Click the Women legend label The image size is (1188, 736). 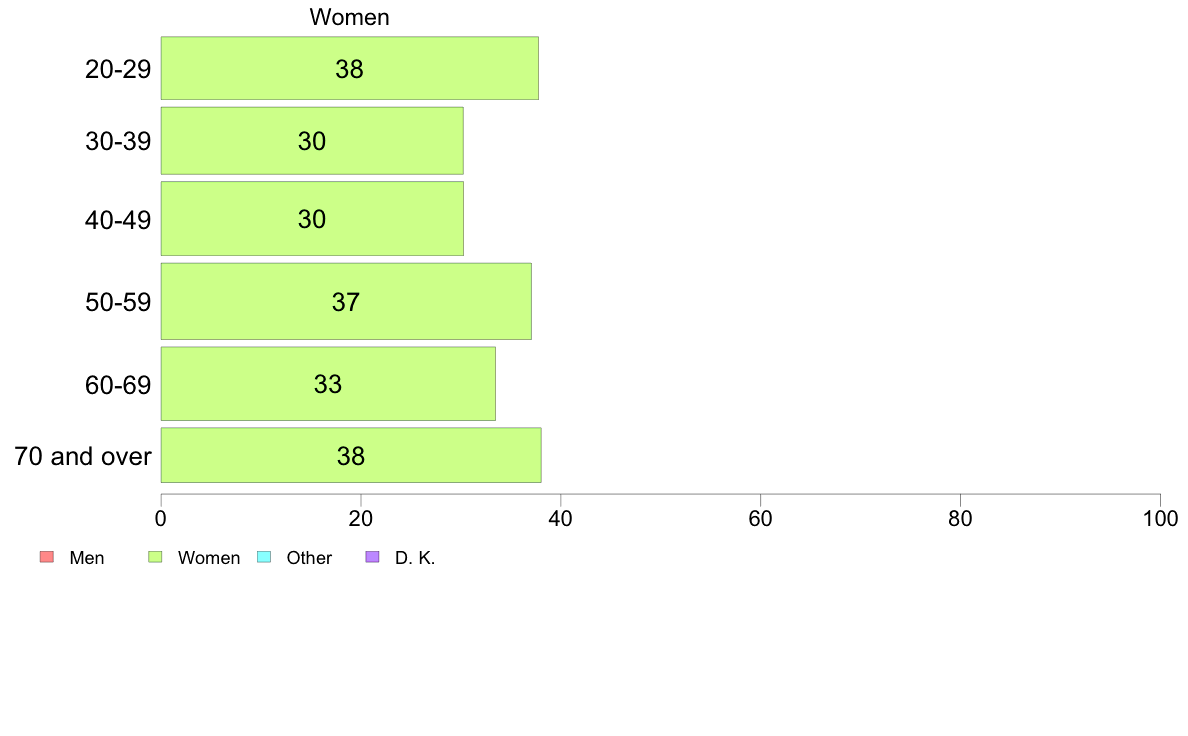[x=208, y=558]
